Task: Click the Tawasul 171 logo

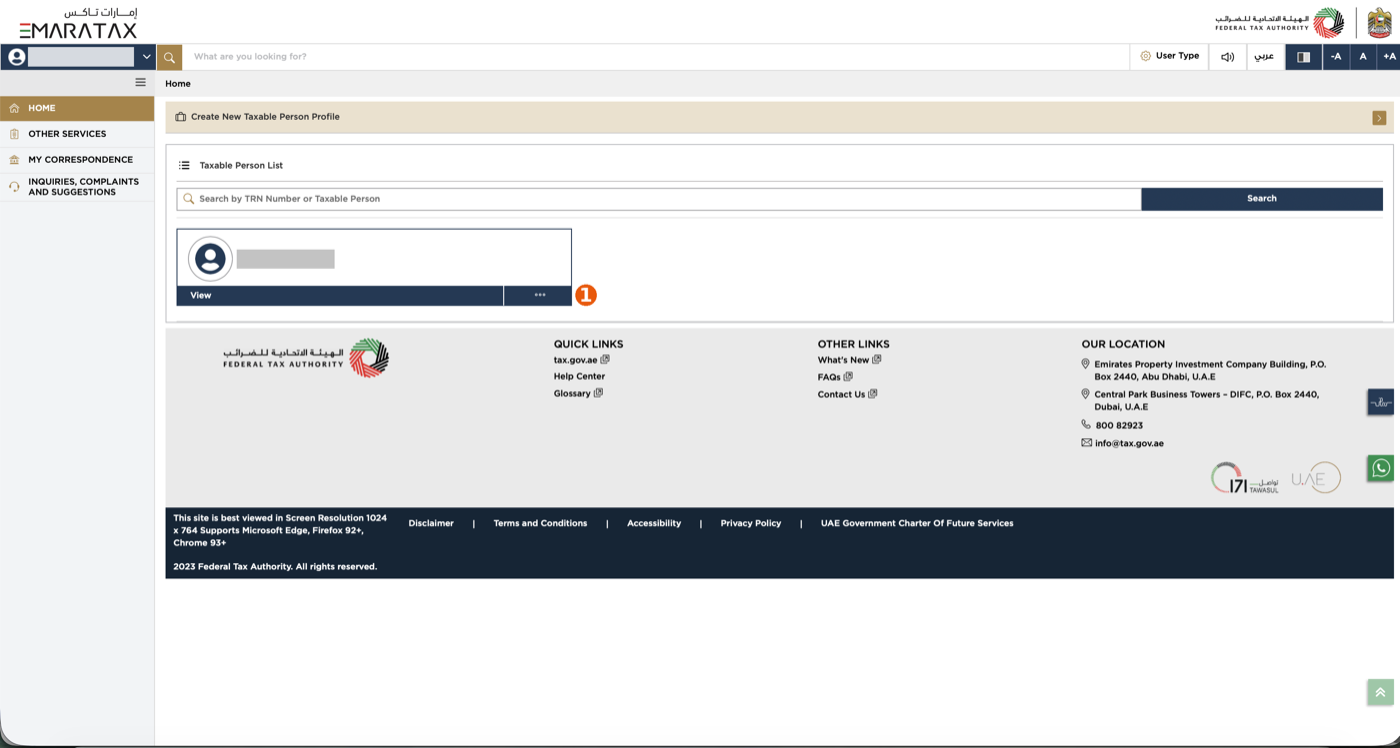Action: [1245, 478]
